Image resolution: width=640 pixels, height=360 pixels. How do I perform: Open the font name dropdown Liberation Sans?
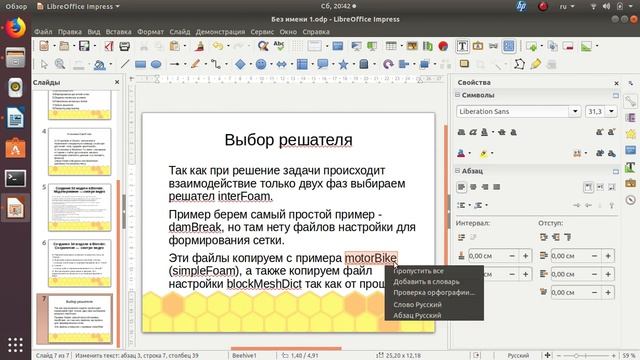(575, 111)
